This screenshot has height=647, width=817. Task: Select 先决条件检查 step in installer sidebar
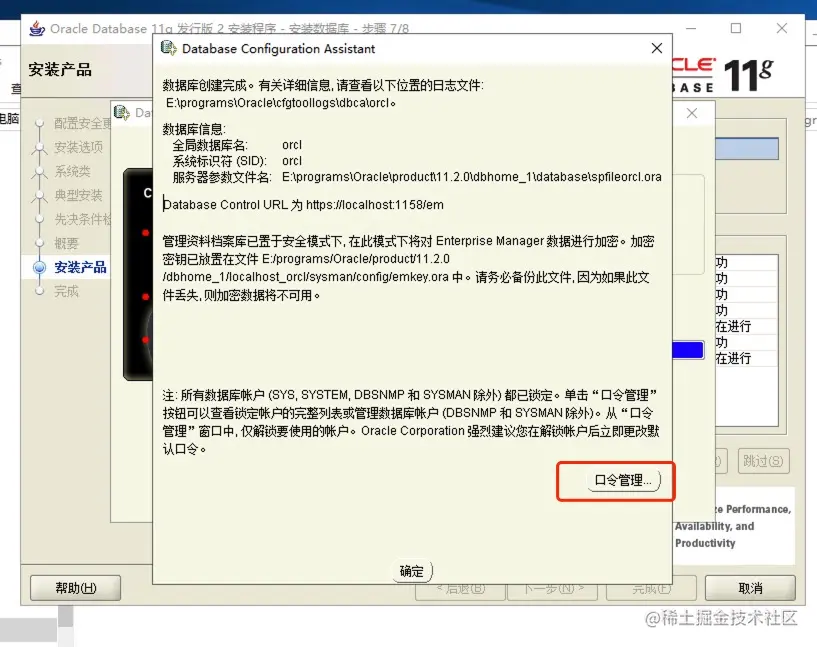tap(82, 219)
